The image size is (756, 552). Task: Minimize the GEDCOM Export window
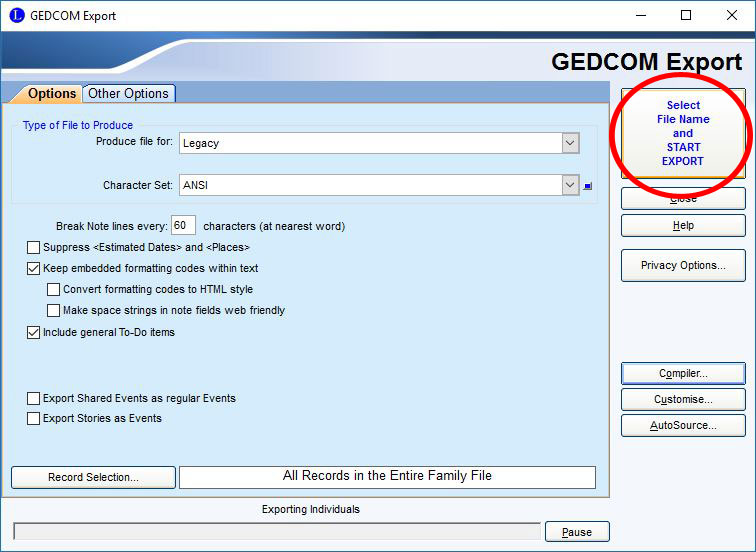pos(641,15)
